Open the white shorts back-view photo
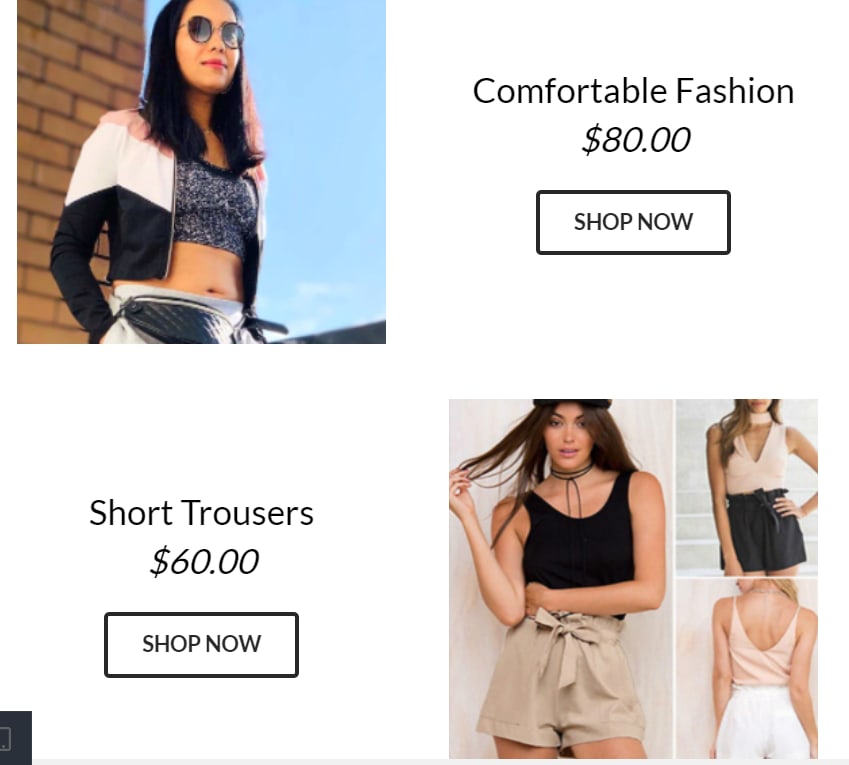 coord(747,669)
